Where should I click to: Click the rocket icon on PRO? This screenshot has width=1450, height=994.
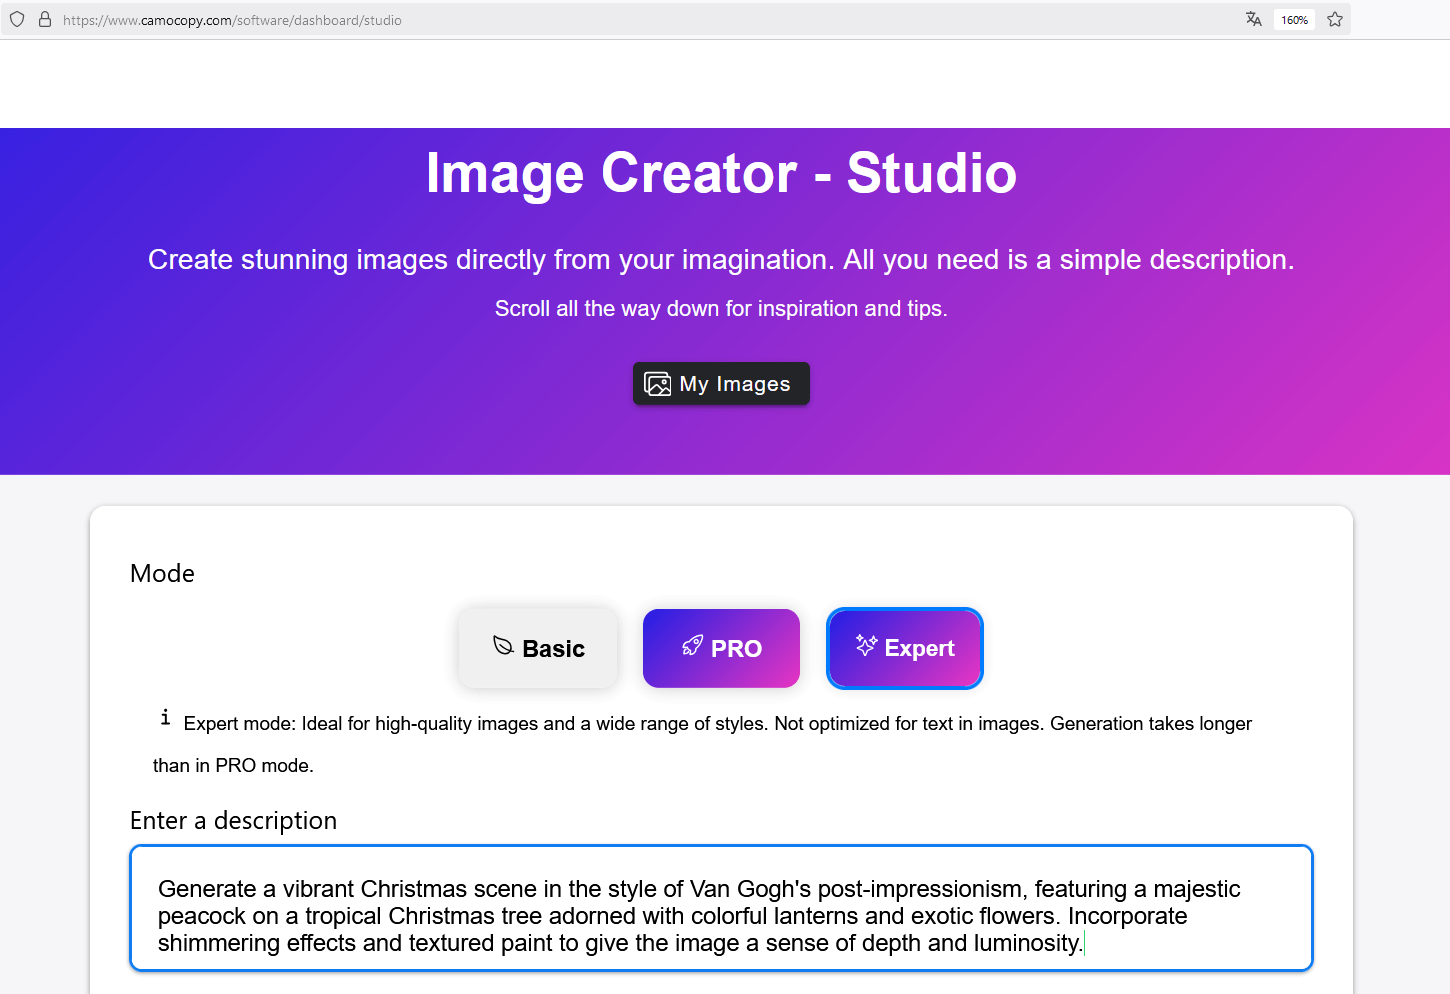692,646
